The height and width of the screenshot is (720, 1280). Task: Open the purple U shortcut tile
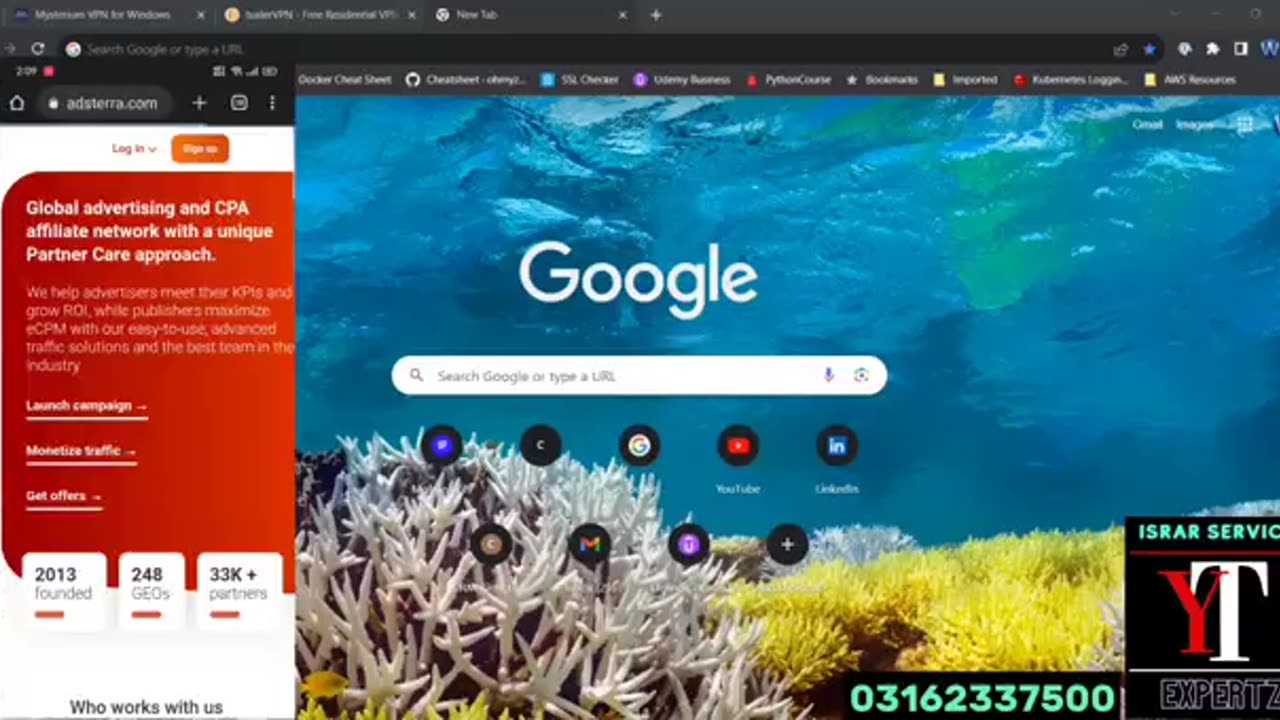click(688, 544)
